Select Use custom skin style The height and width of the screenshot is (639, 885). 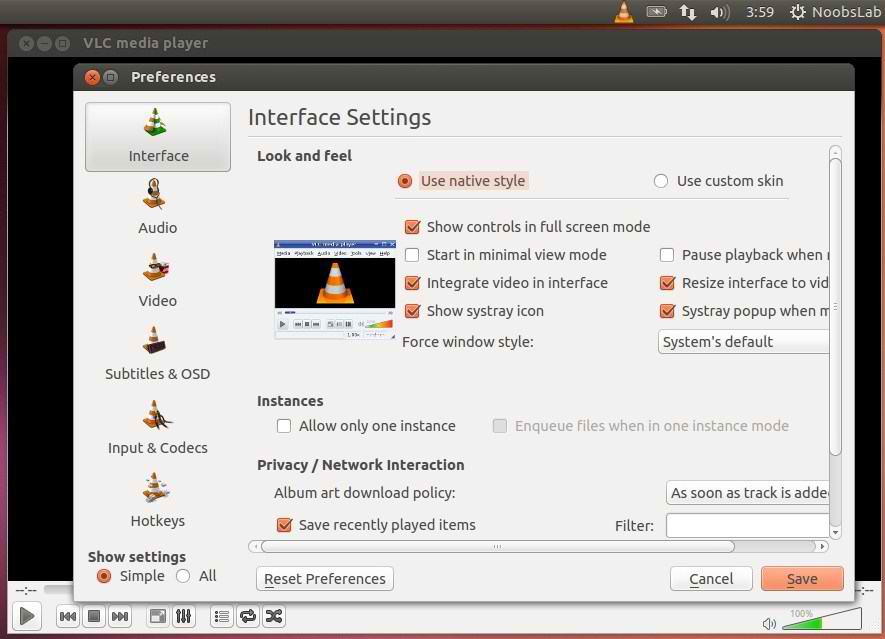(x=661, y=181)
